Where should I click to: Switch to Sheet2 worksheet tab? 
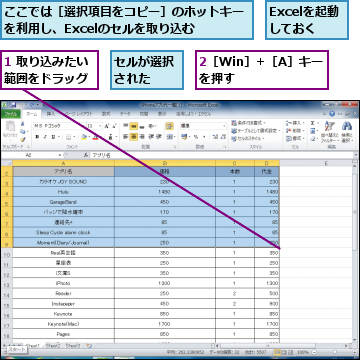point(53,346)
